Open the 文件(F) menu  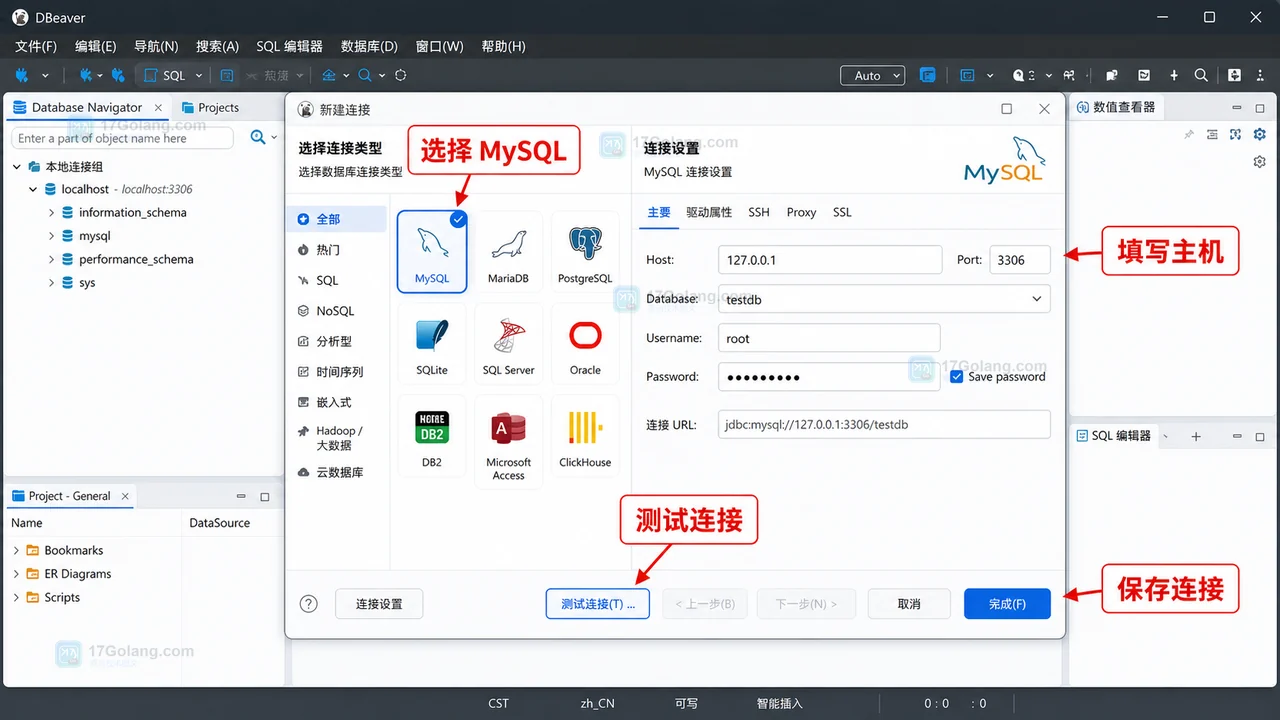tap(36, 46)
